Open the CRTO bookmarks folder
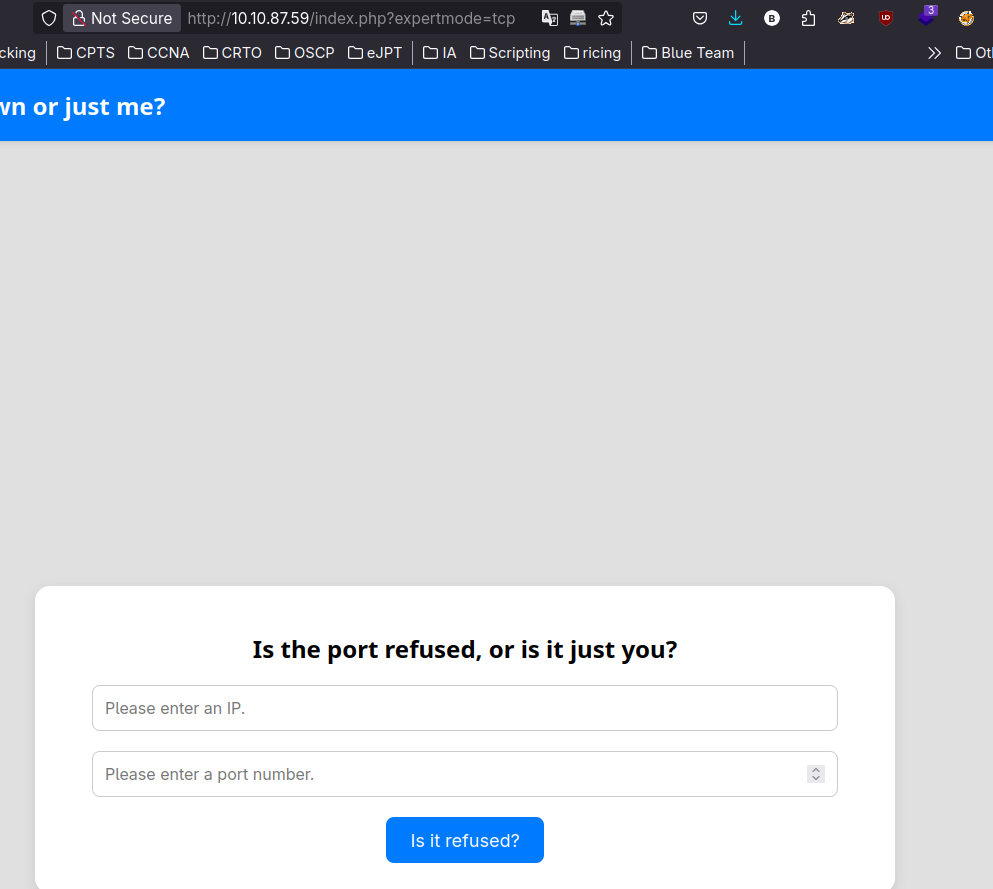Viewport: 993px width, 889px height. point(232,53)
